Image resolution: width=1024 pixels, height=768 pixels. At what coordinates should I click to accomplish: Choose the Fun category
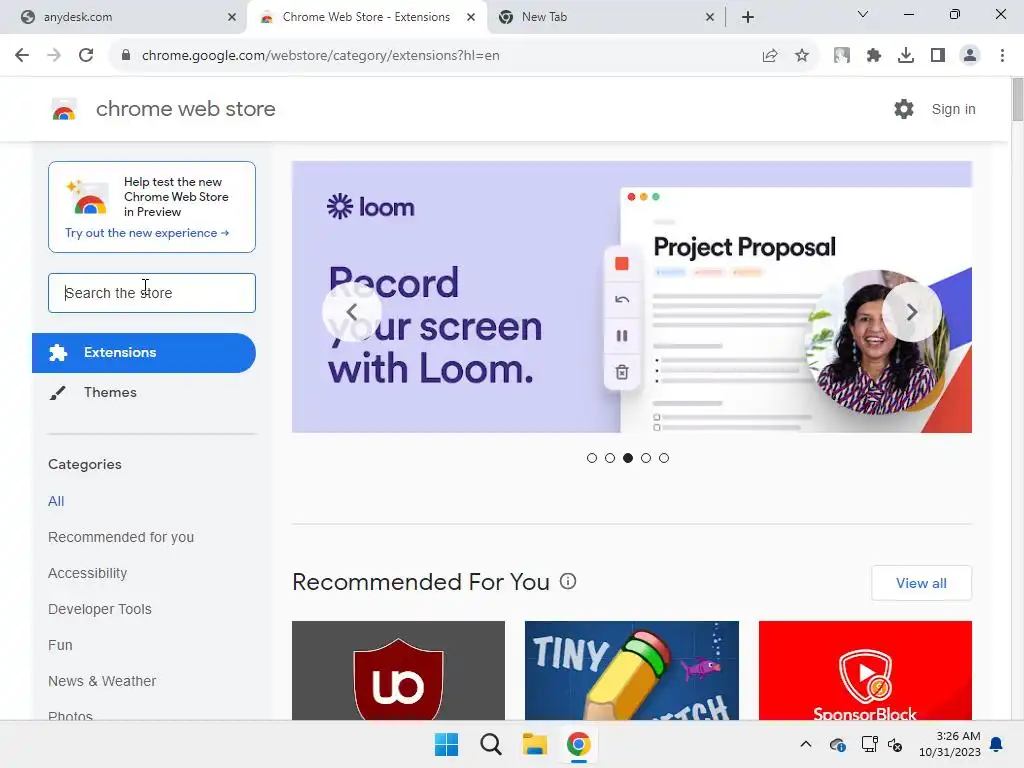(60, 645)
